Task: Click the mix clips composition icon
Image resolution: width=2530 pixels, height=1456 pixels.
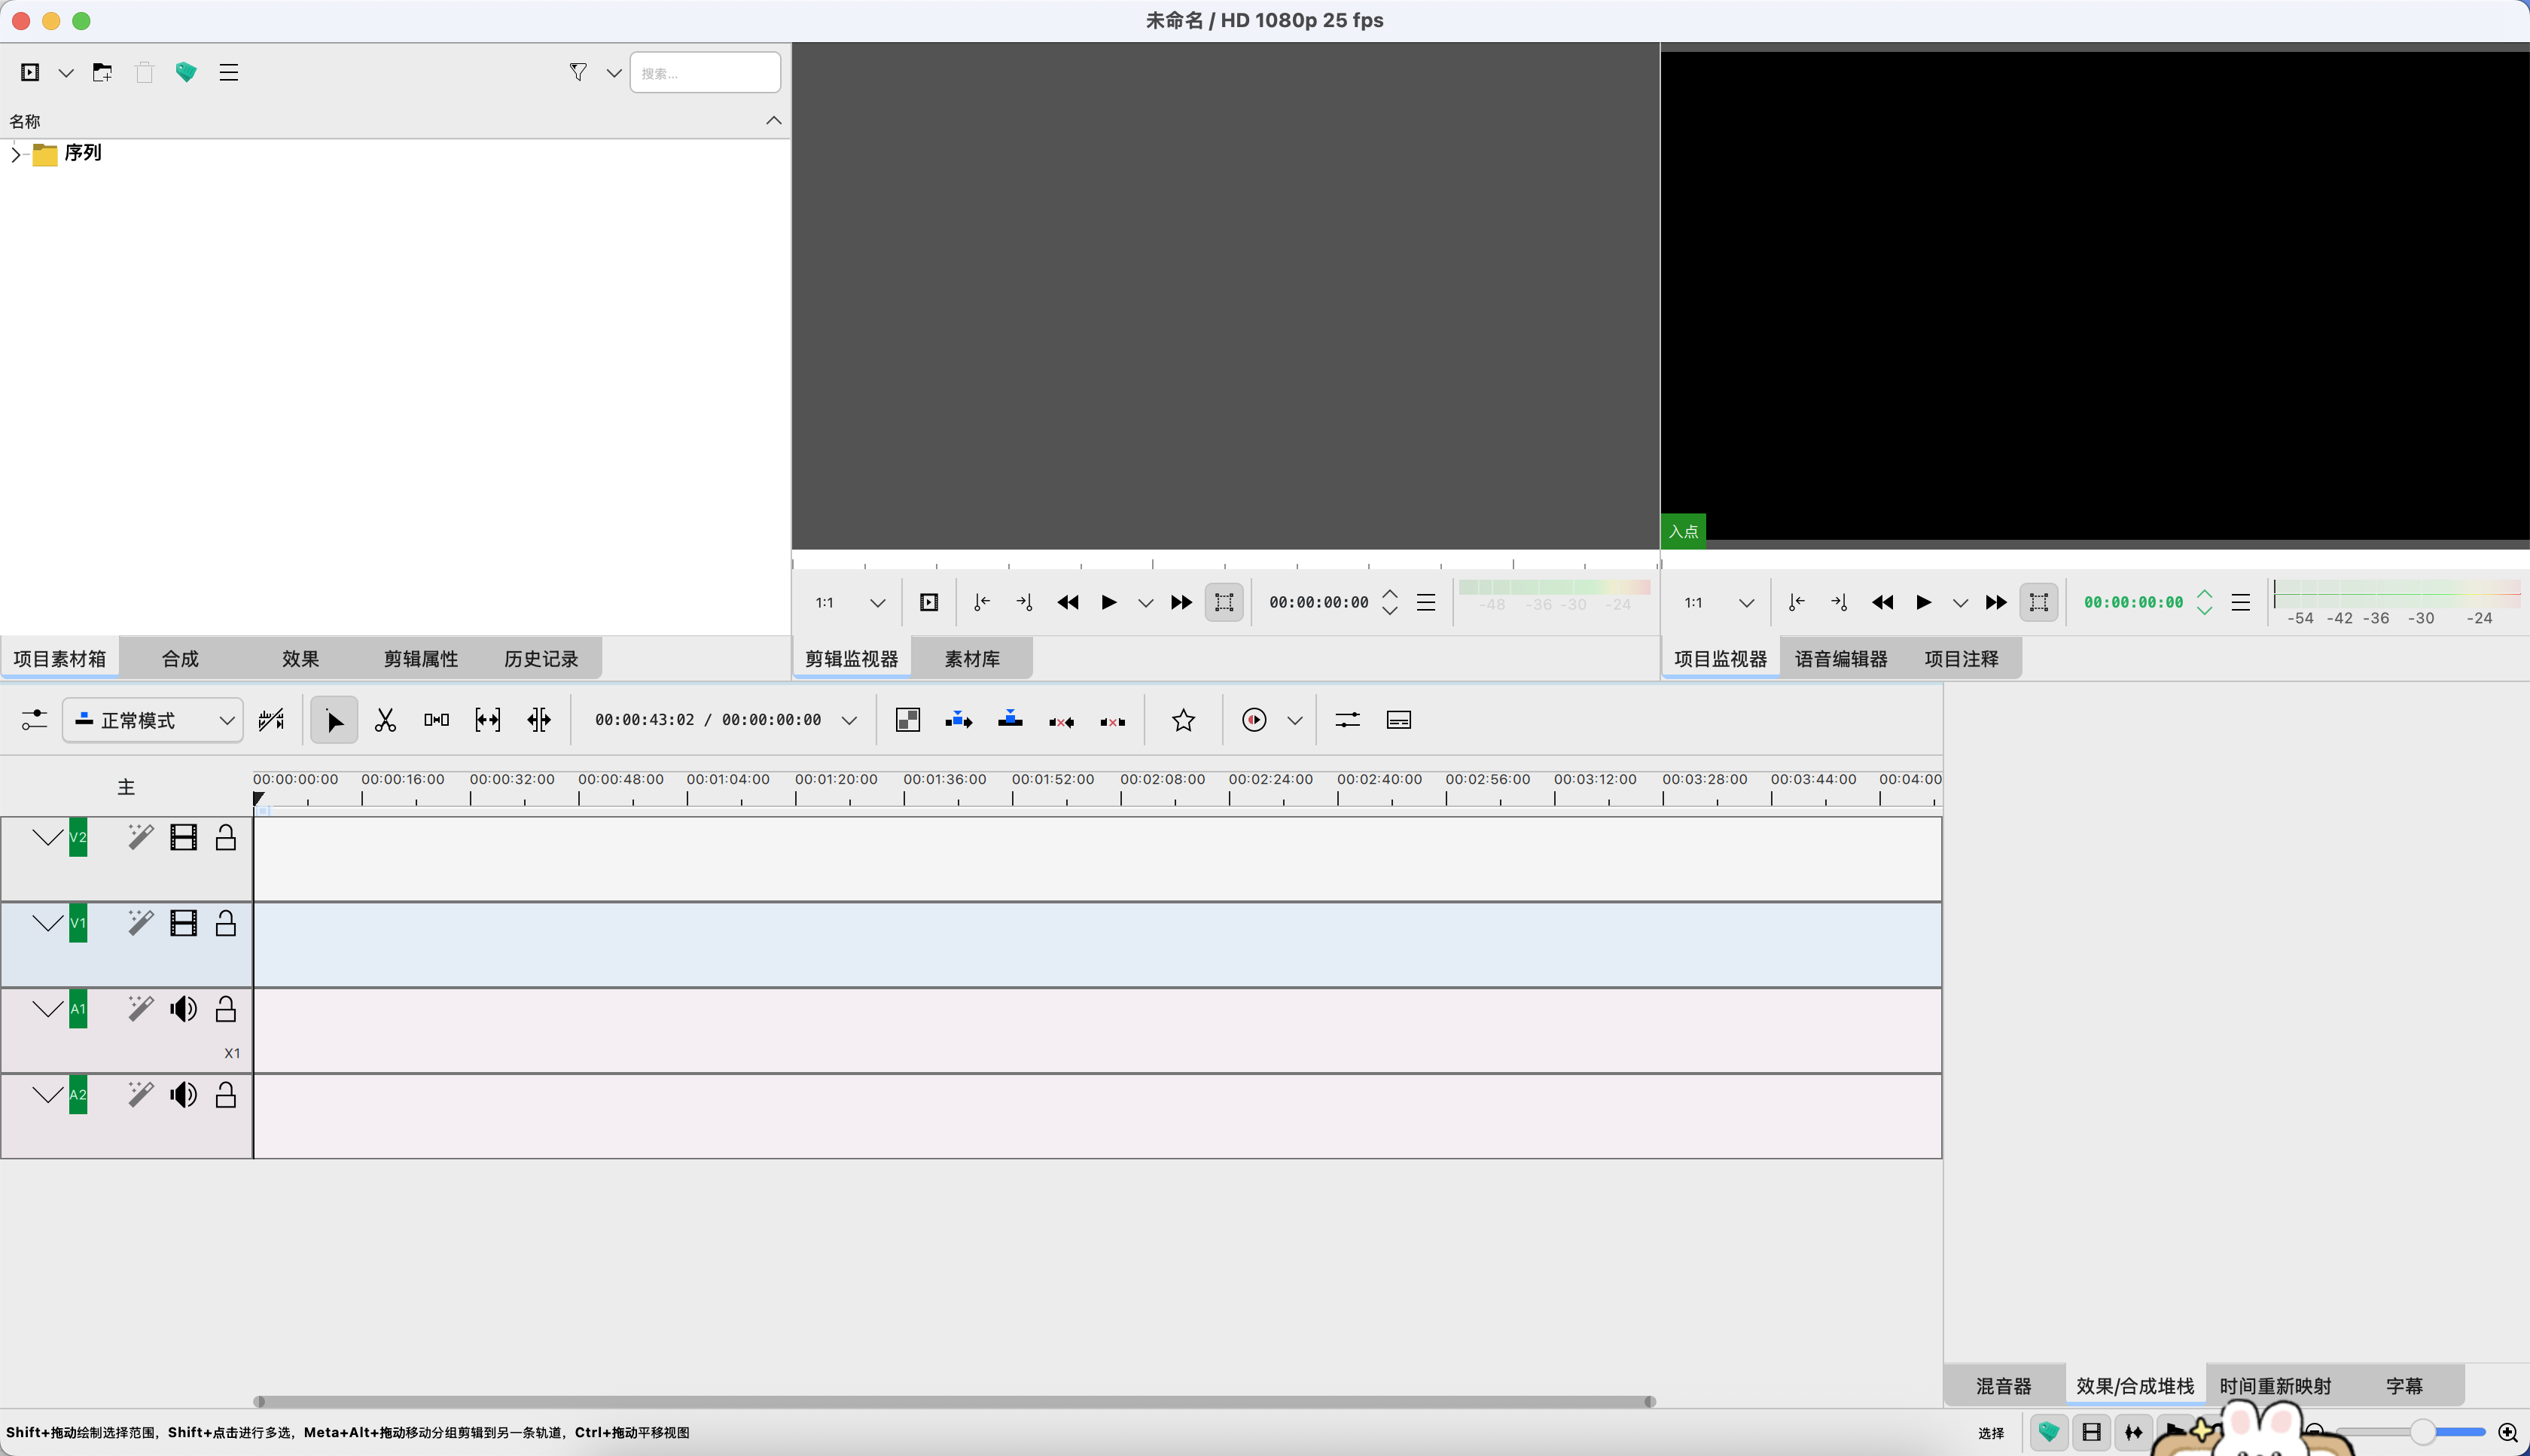Action: pyautogui.click(x=907, y=720)
